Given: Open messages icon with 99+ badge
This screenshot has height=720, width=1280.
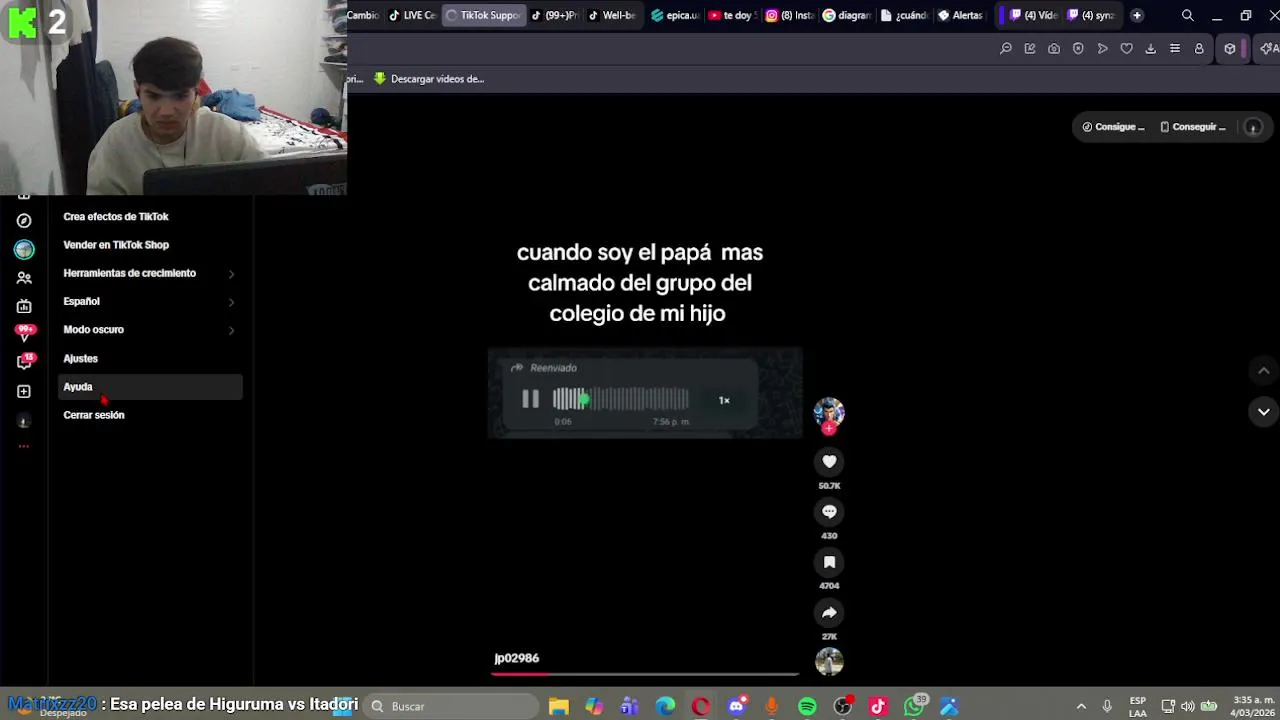Looking at the screenshot, I should click(24, 334).
